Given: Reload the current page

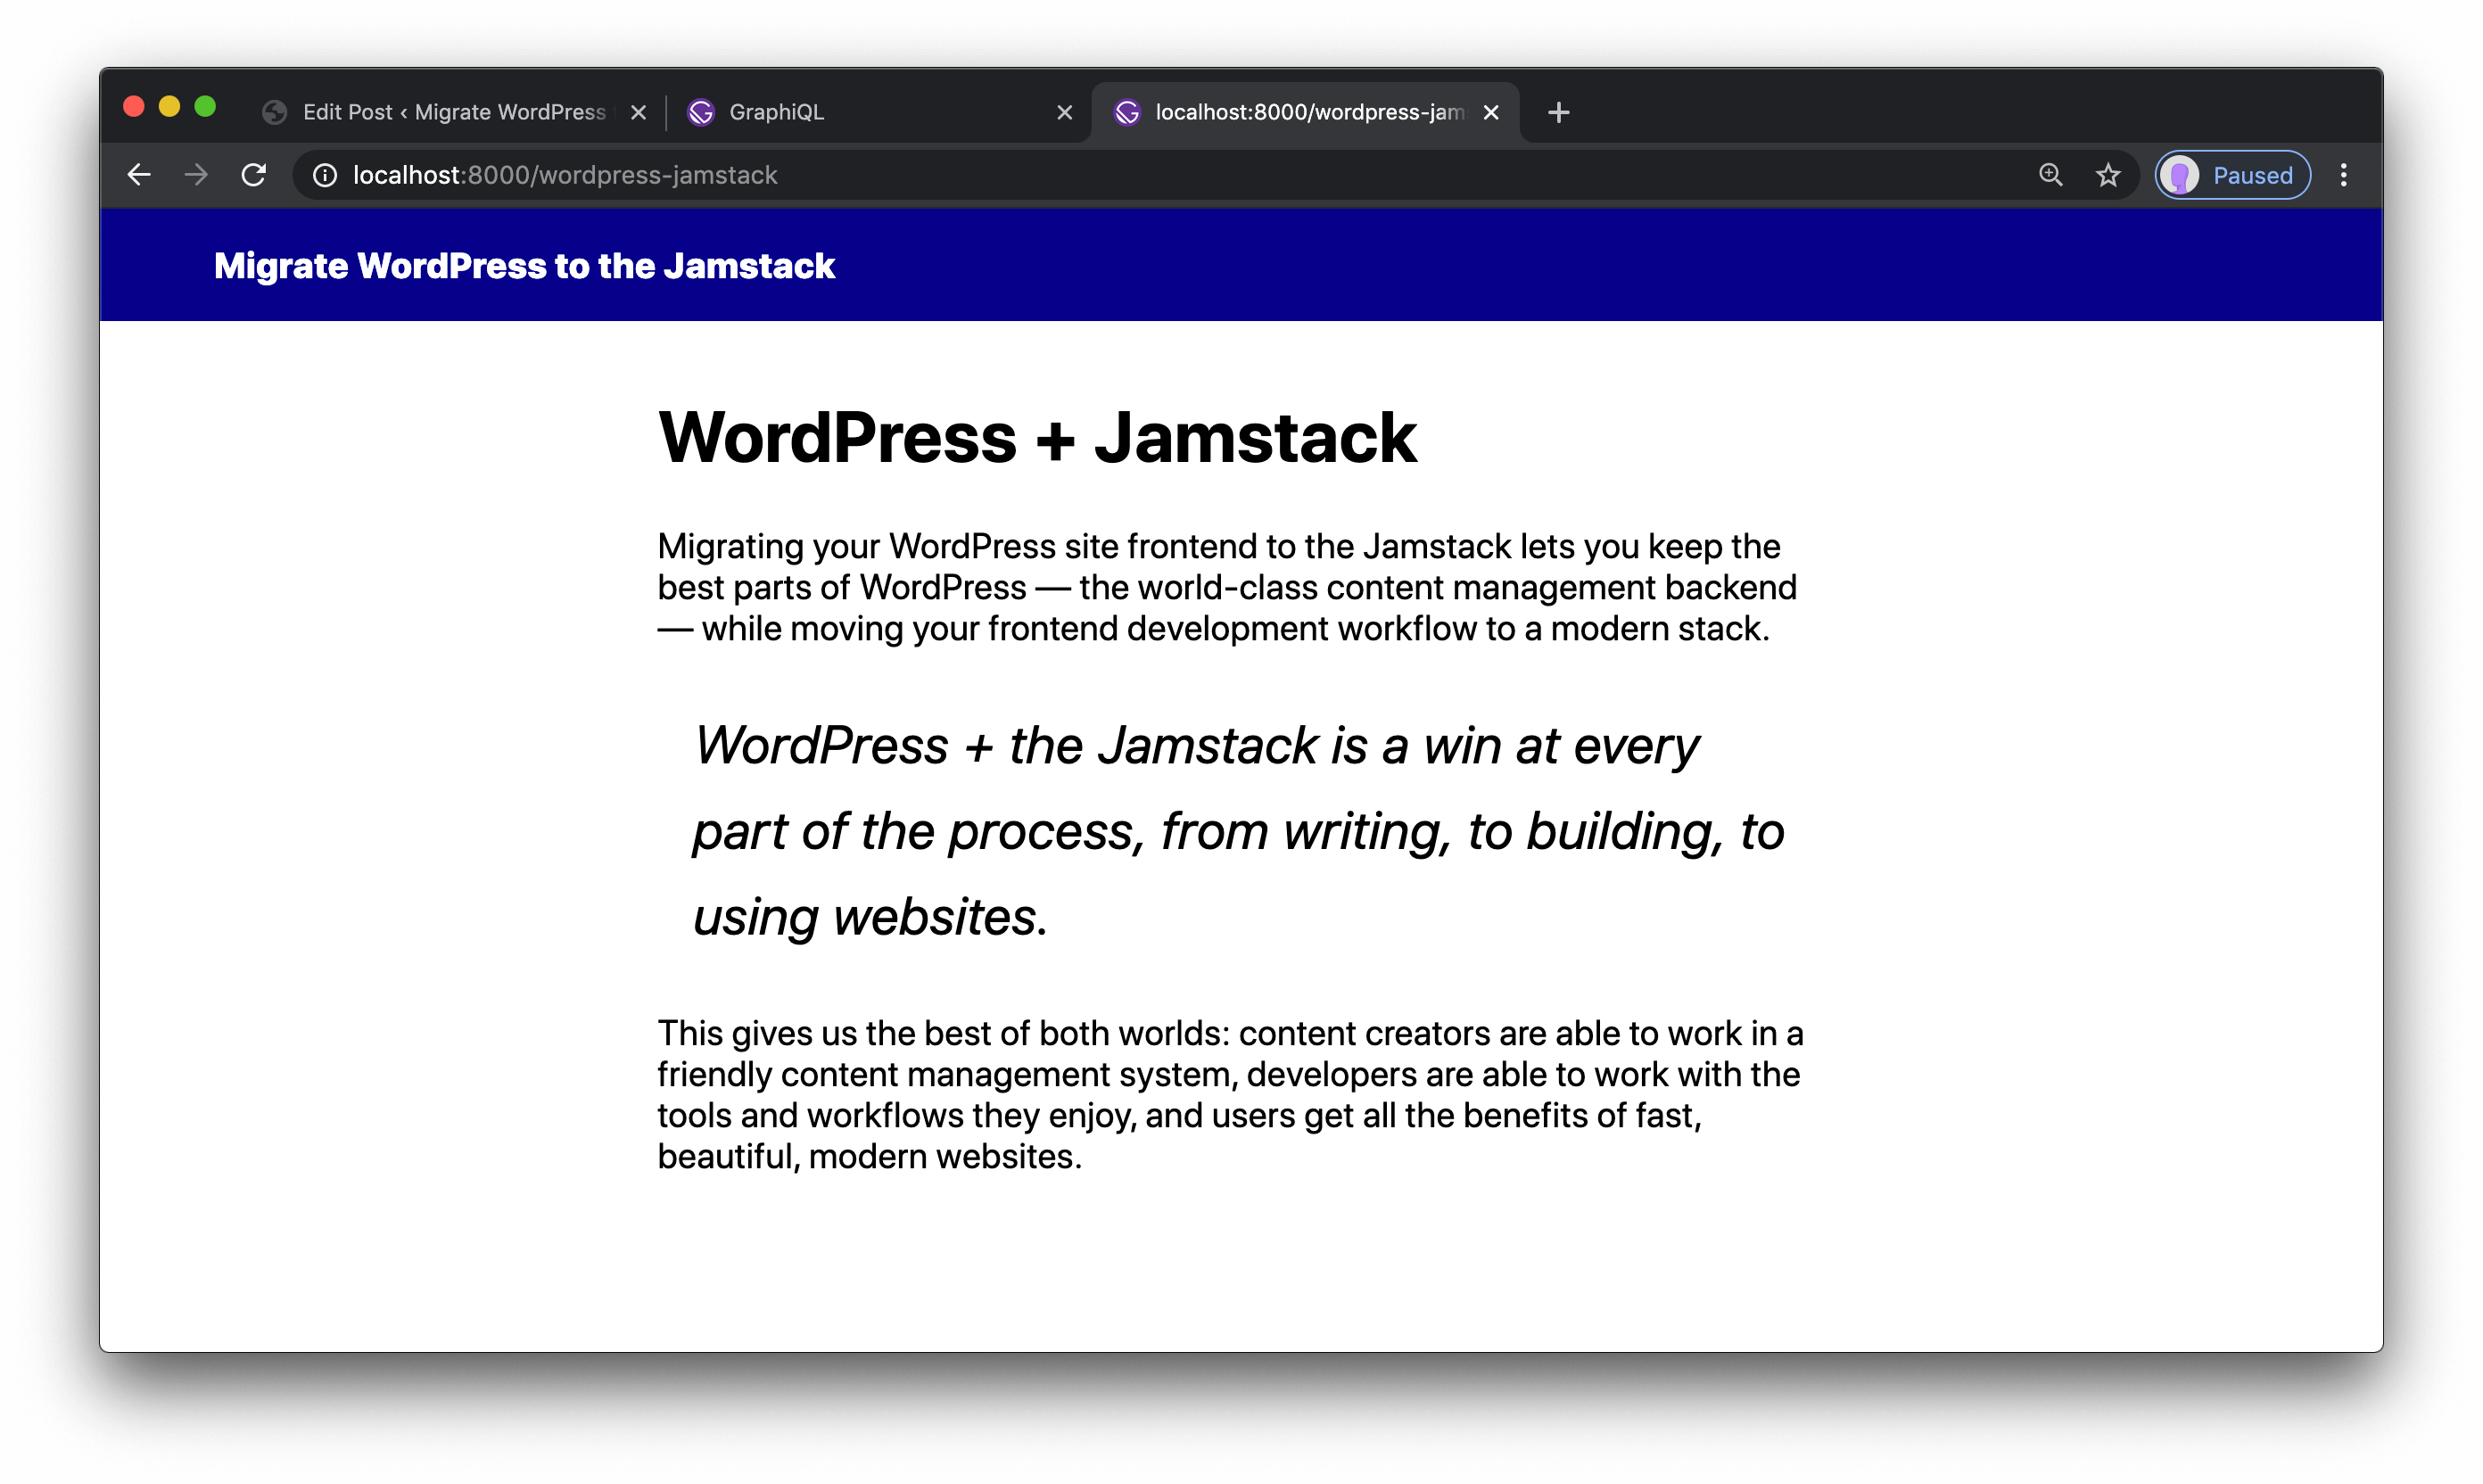Looking at the screenshot, I should (254, 174).
